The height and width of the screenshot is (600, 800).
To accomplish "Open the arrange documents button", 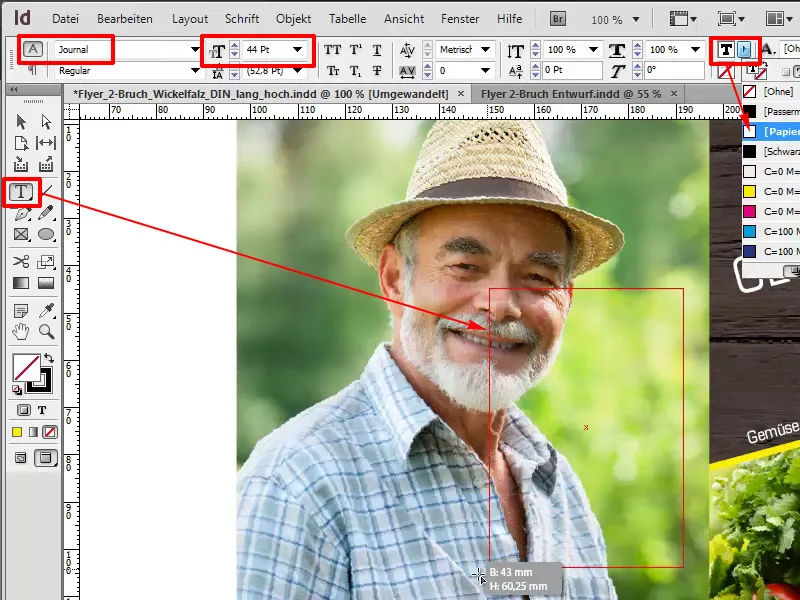I will point(779,19).
